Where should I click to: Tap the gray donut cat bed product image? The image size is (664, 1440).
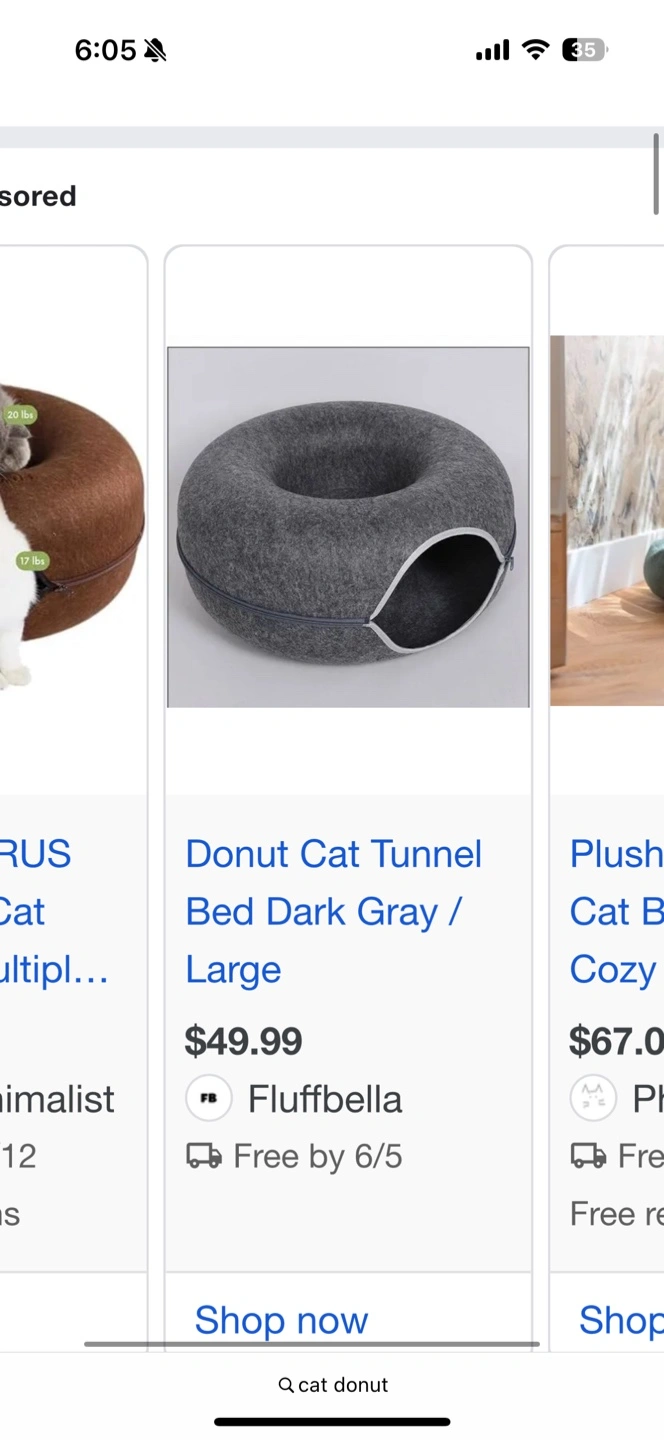(348, 527)
